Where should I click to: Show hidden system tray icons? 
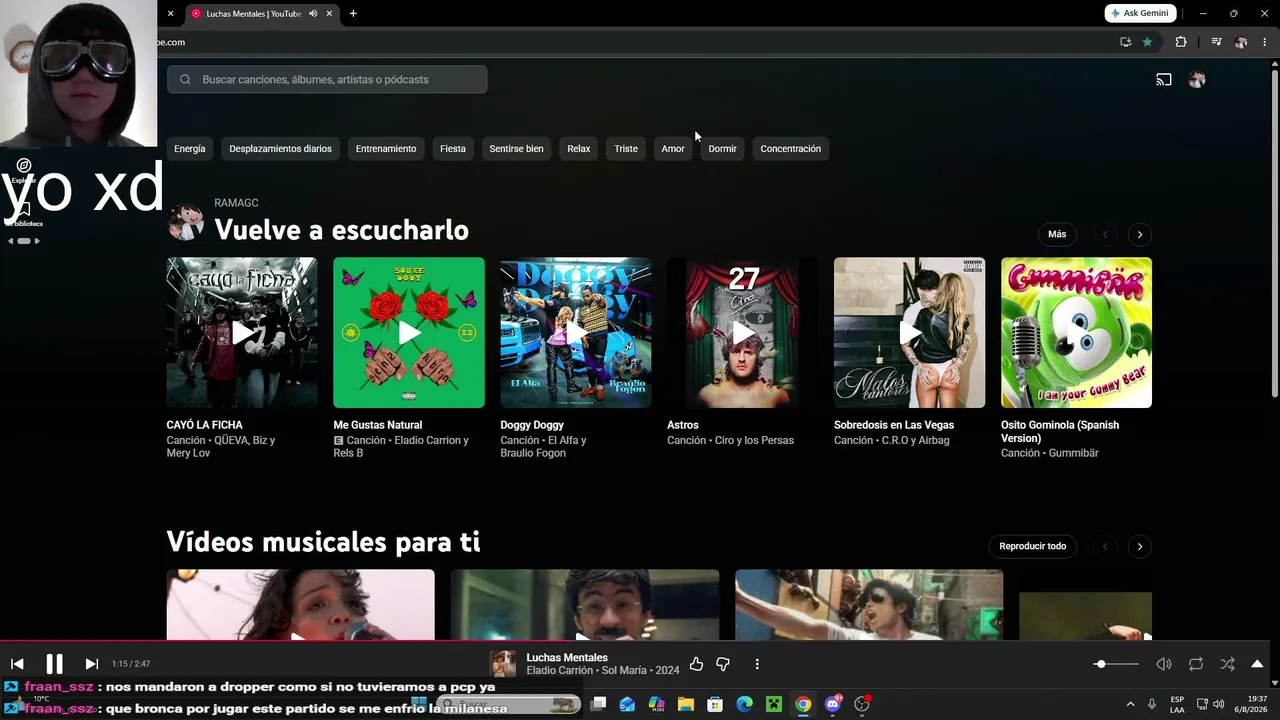[x=1130, y=704]
